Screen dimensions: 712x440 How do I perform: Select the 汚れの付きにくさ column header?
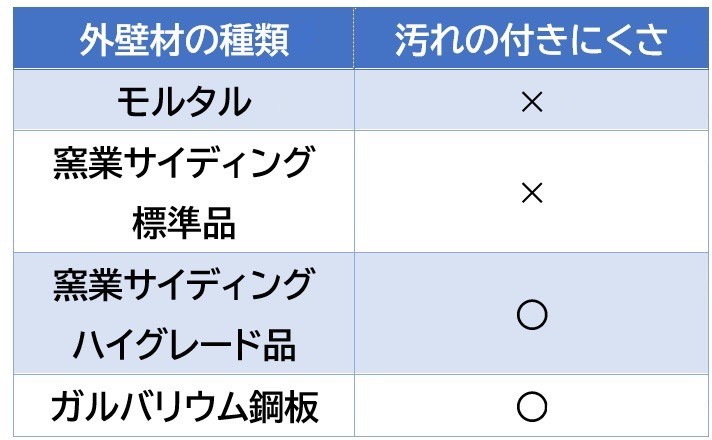pyautogui.click(x=531, y=40)
